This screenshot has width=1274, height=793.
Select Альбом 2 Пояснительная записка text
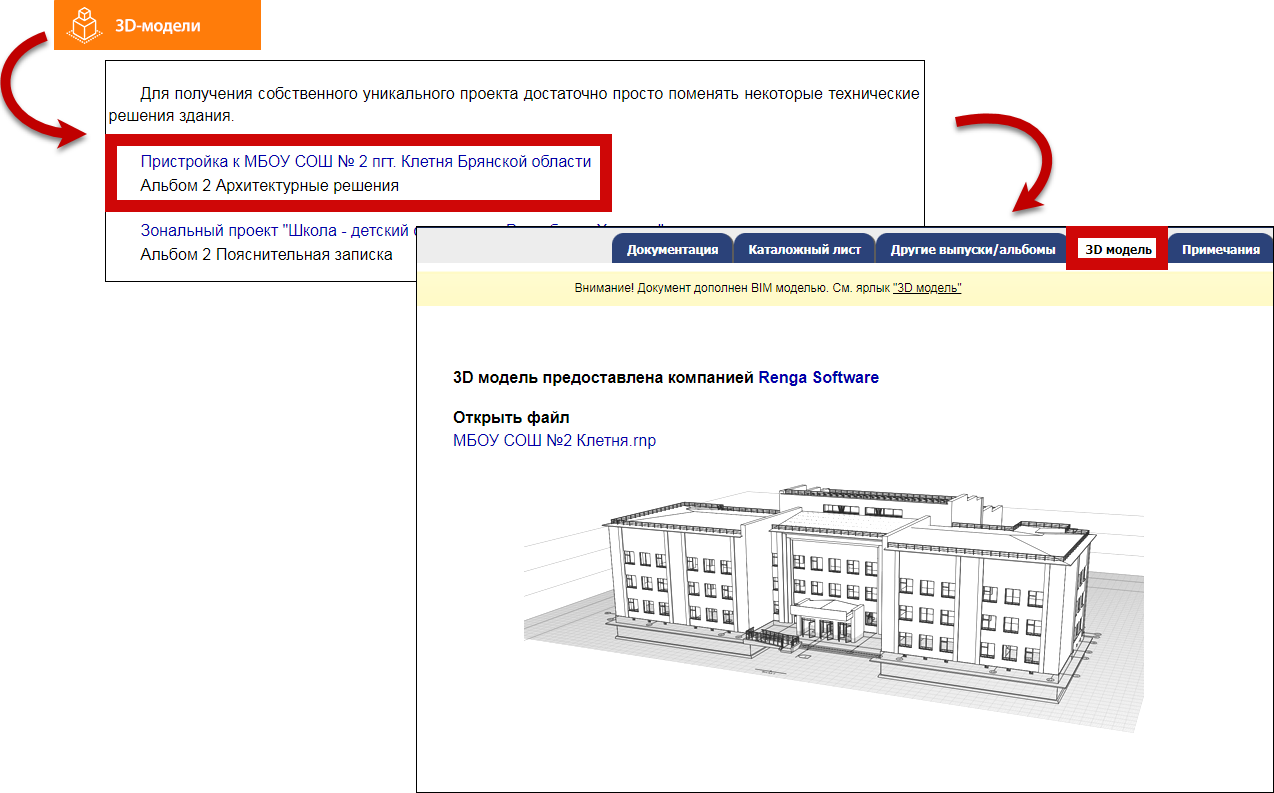click(266, 254)
